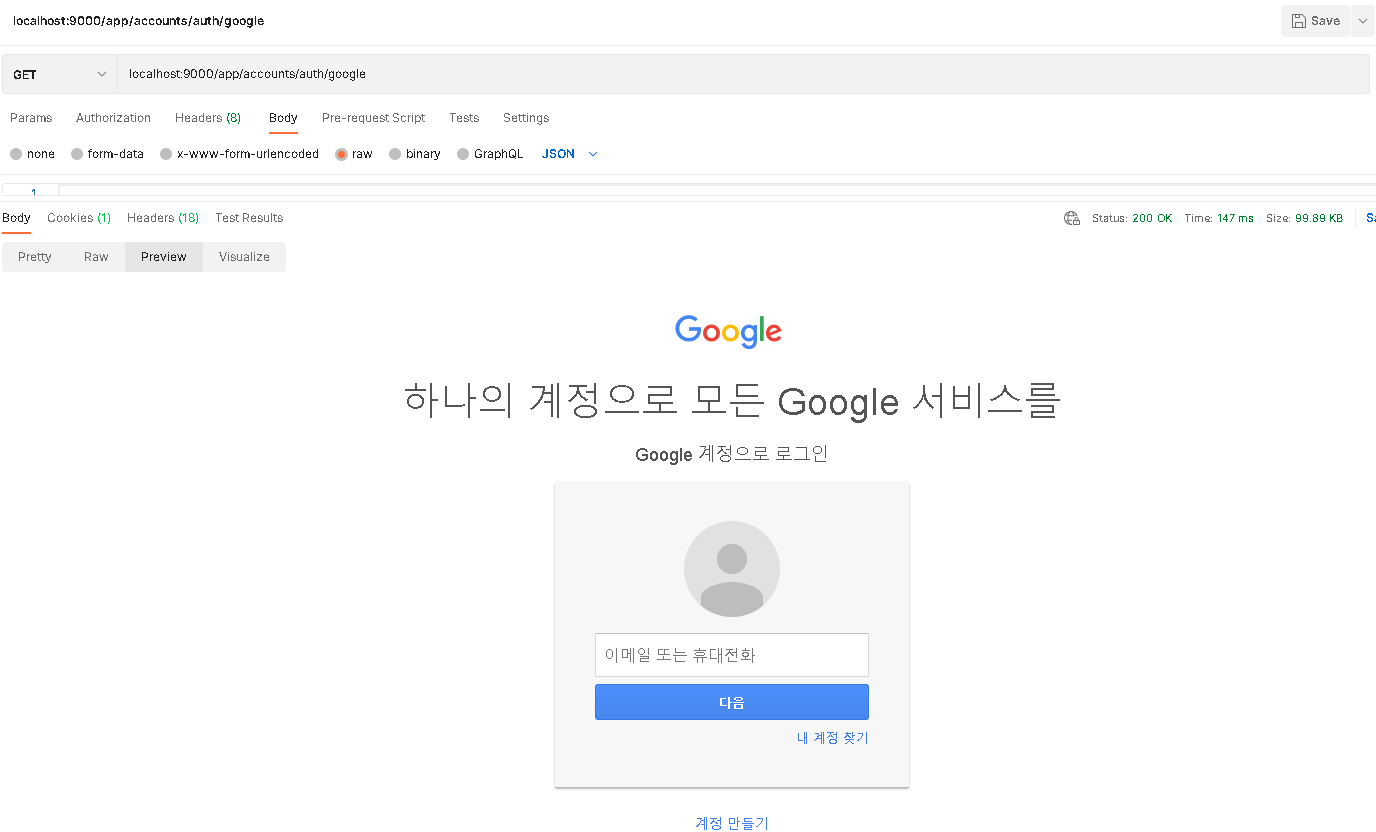Open the response Cookies (1) tab
Image resolution: width=1376 pixels, height=832 pixels.
(79, 218)
